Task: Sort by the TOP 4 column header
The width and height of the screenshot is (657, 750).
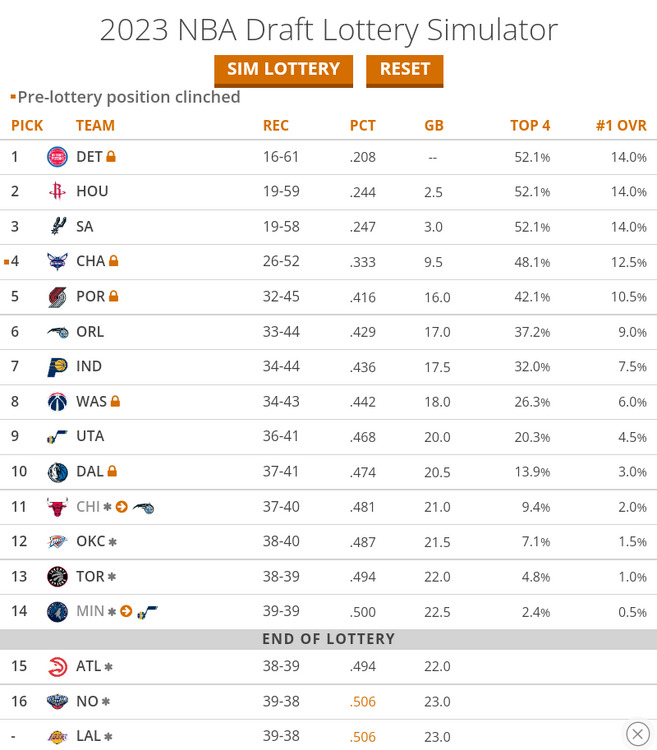Action: [x=530, y=126]
